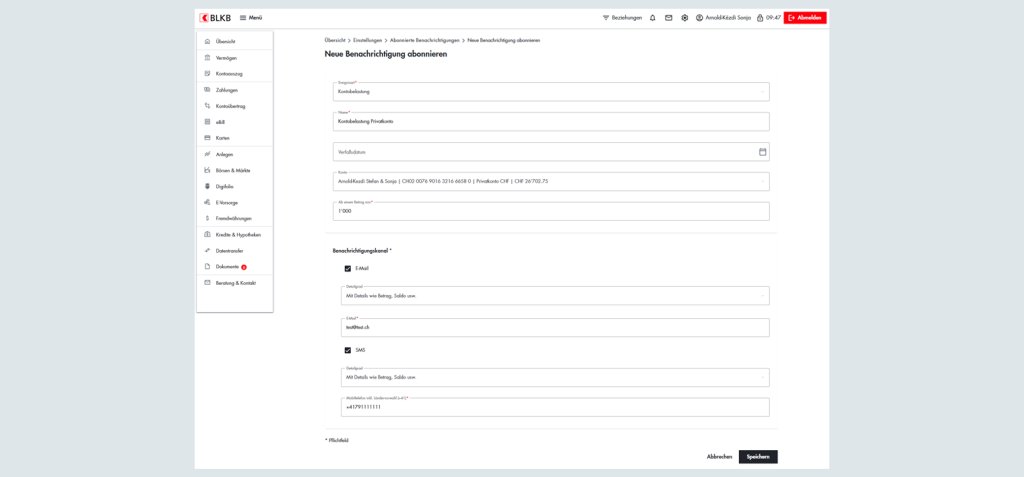Click the Übersicht home icon in sidebar

(207, 41)
